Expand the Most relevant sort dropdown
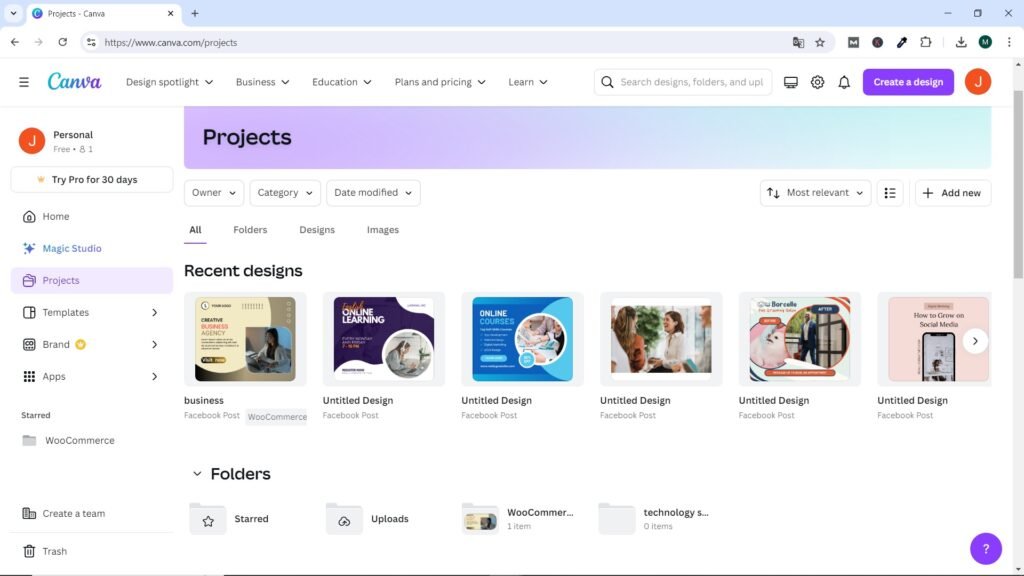 [x=815, y=193]
